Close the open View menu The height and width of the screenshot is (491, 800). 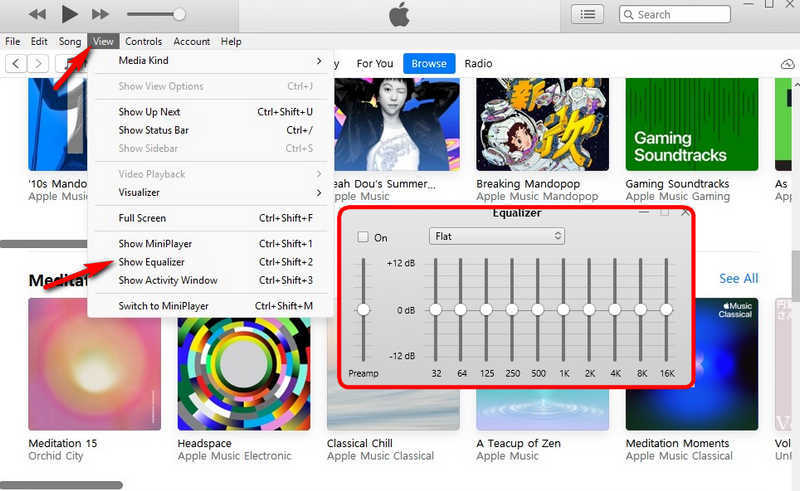point(103,41)
